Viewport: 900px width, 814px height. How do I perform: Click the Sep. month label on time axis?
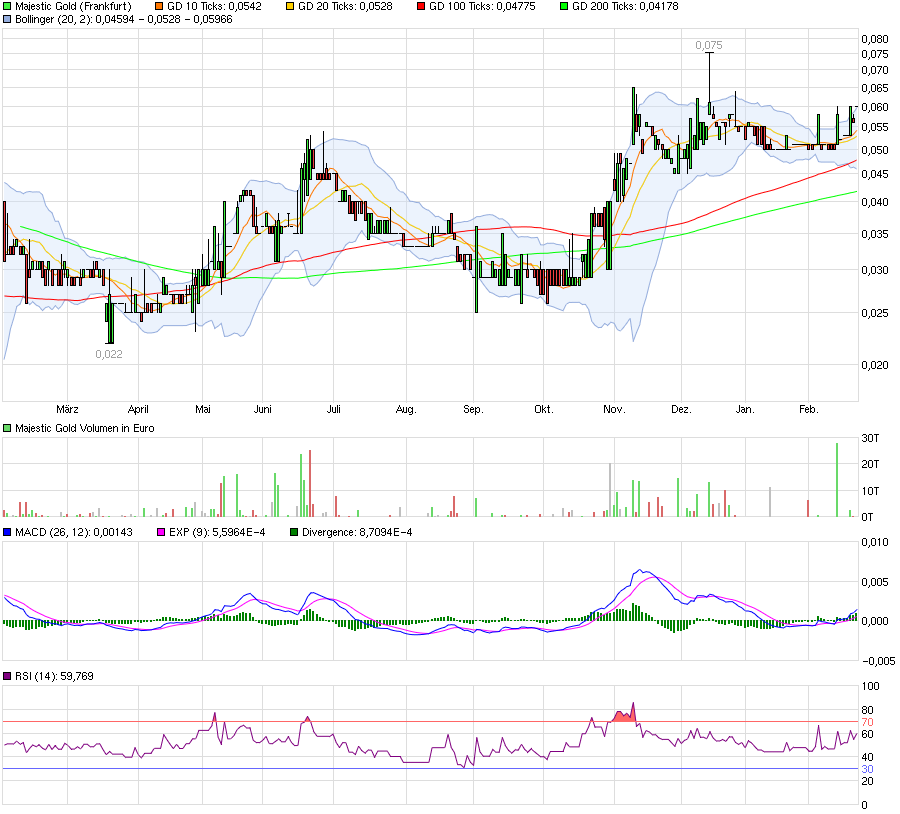click(x=474, y=409)
